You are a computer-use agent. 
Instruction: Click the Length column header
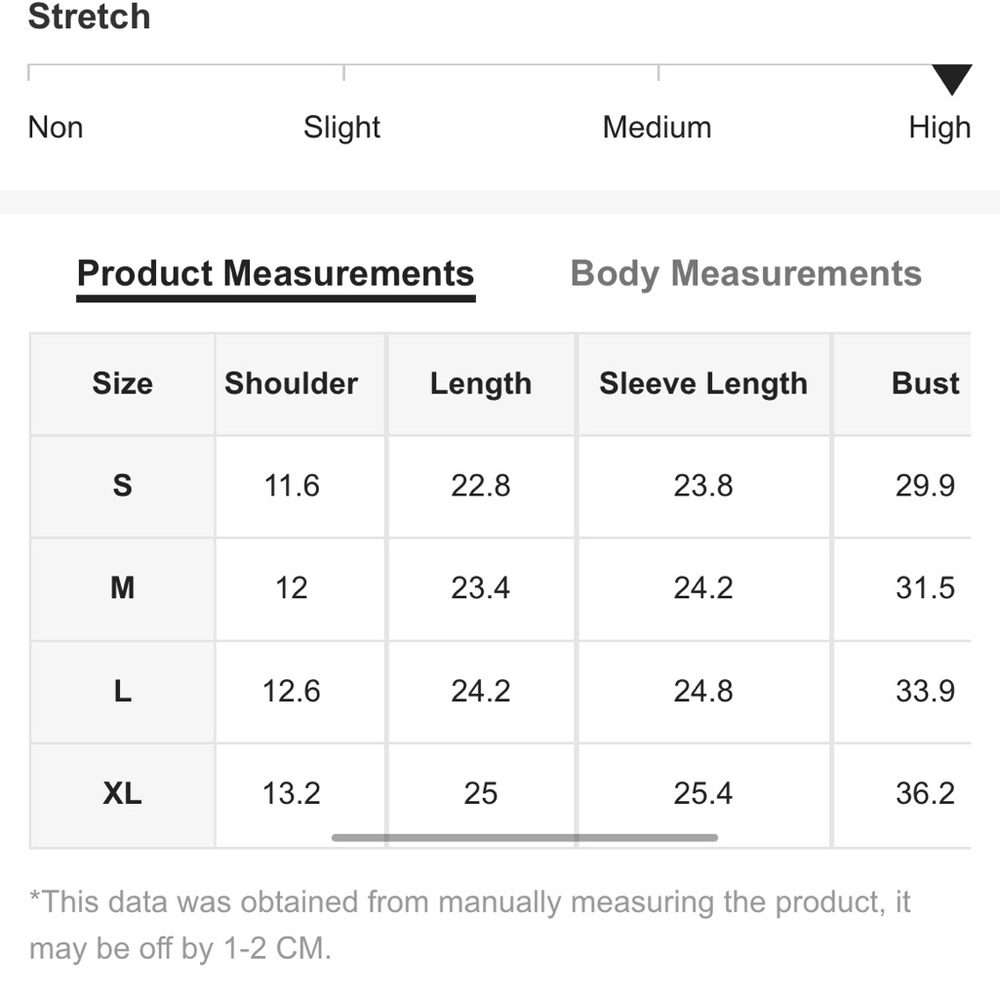481,384
